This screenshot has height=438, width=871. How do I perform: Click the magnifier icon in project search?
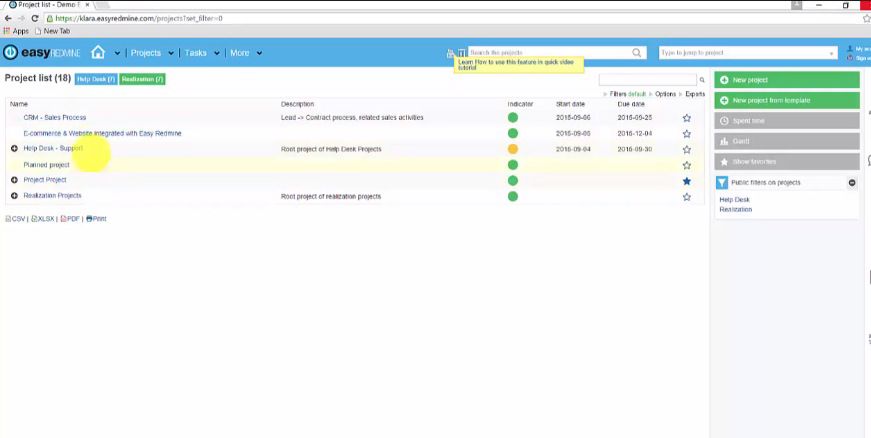click(637, 53)
